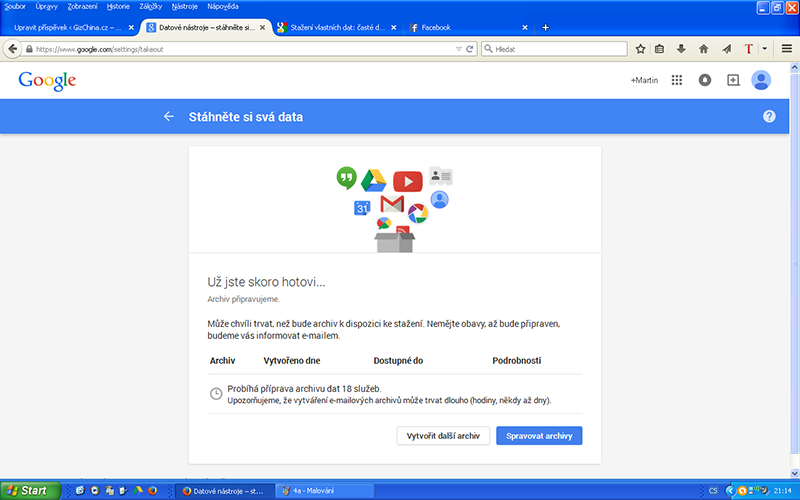Open the Zobrazení menu
Image resolution: width=800 pixels, height=500 pixels.
(x=82, y=7)
